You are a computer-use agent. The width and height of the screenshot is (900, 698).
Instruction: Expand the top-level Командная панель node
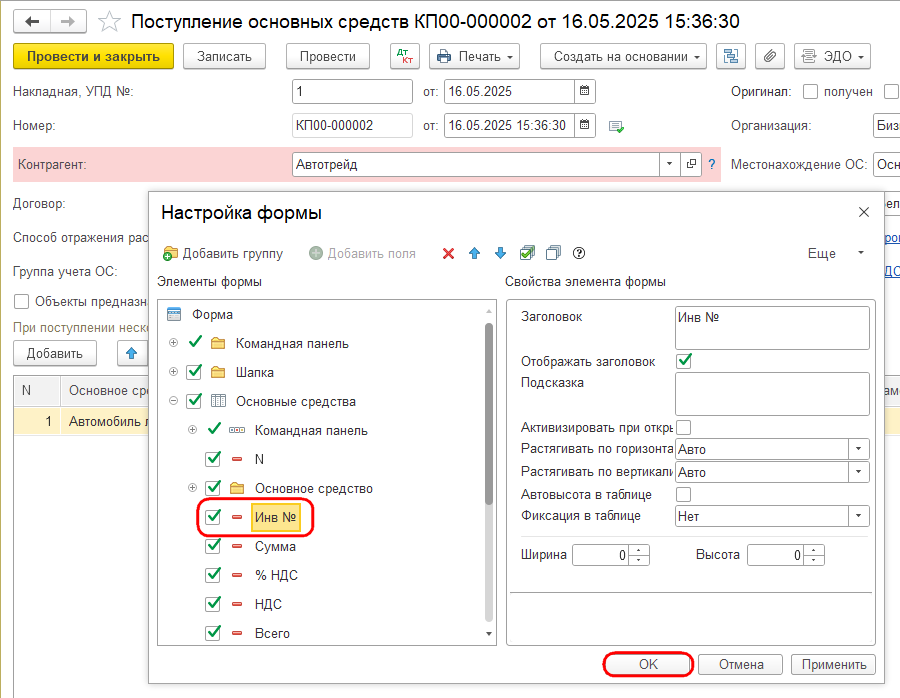coord(173,343)
